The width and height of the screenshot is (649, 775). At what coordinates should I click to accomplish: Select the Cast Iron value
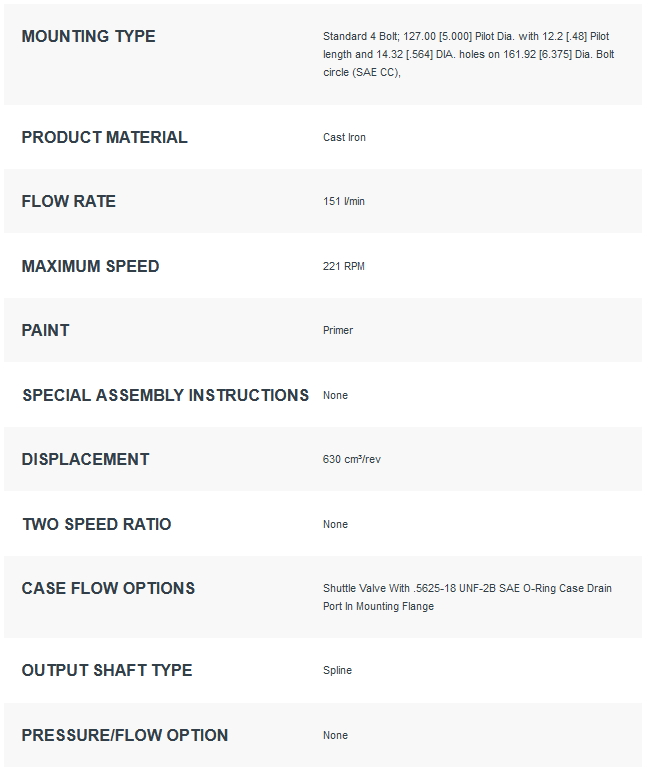click(x=345, y=137)
